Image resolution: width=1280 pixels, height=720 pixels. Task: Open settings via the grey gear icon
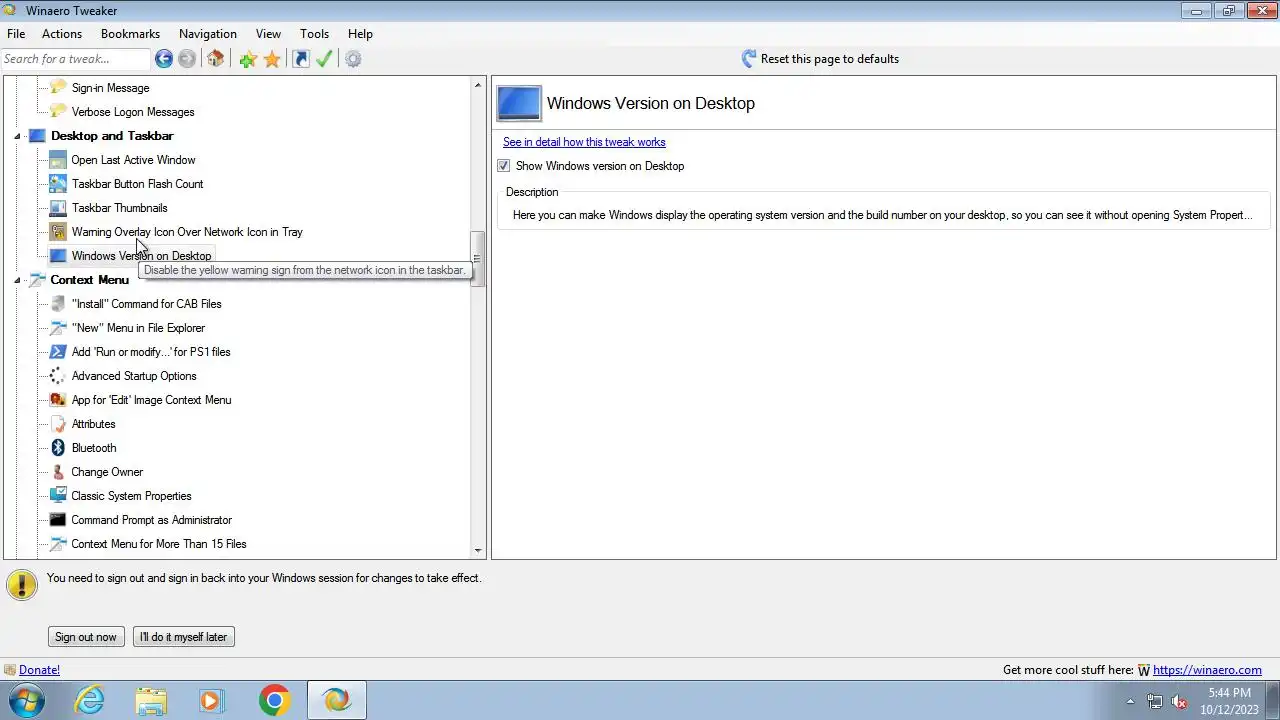[353, 59]
